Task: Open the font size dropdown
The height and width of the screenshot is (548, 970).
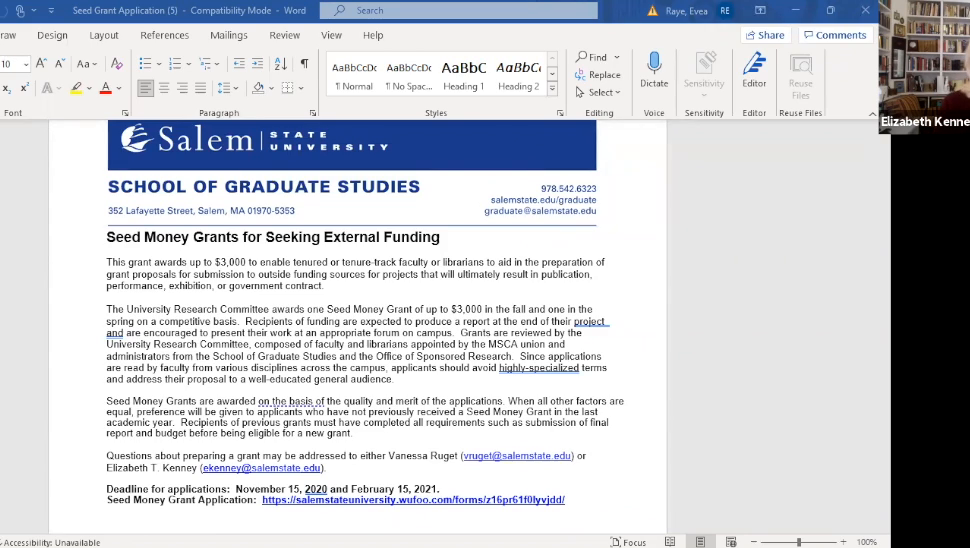Action: [26, 64]
